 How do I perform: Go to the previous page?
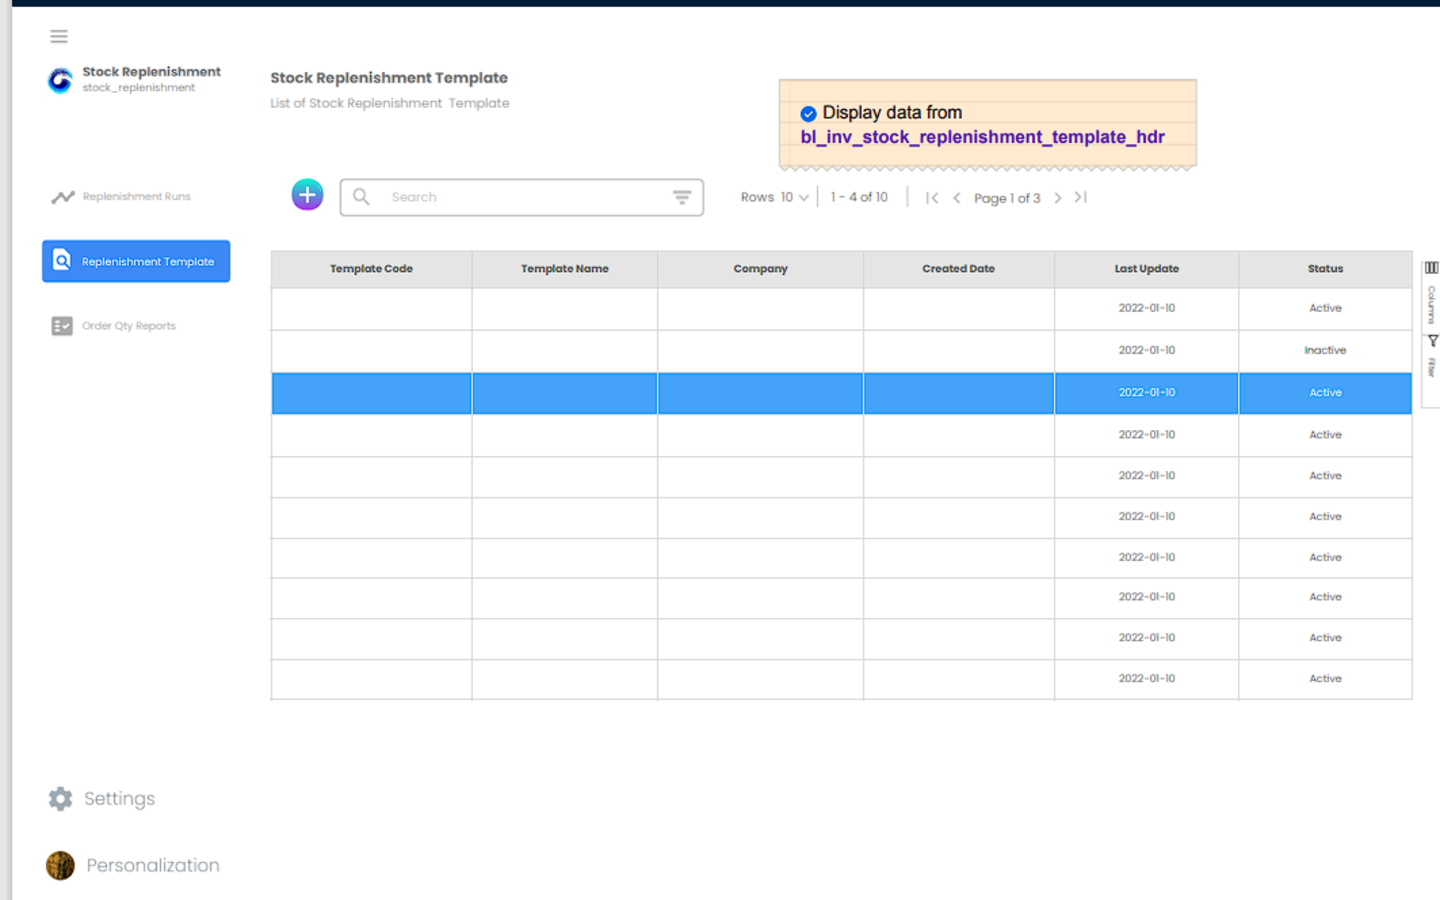957,198
